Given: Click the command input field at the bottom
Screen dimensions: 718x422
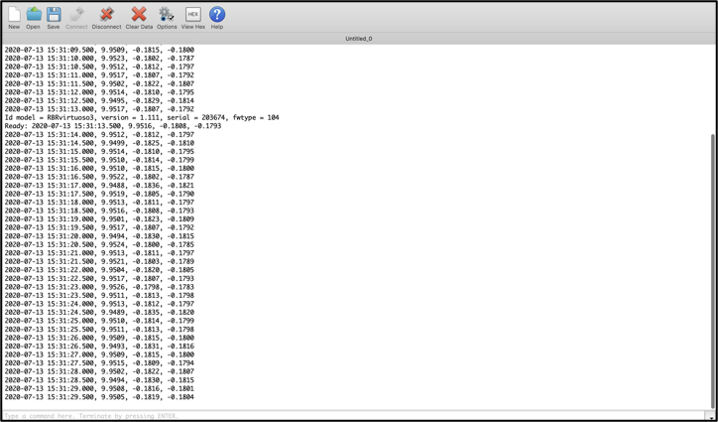Looking at the screenshot, I should [350, 416].
